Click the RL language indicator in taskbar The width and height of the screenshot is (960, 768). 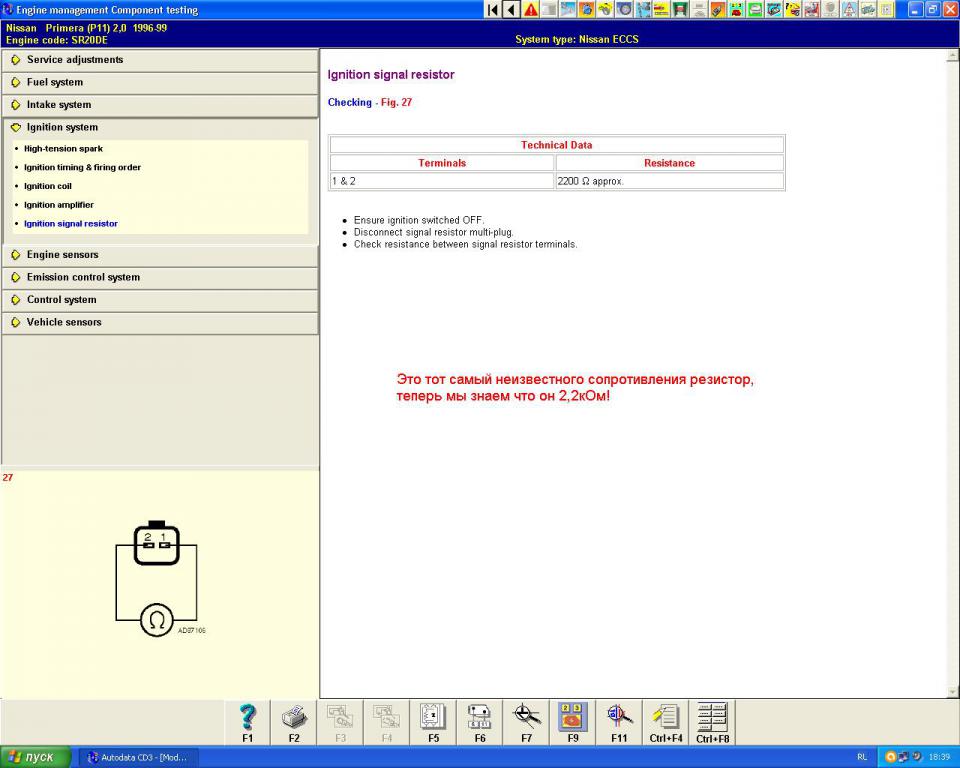pyautogui.click(x=862, y=758)
